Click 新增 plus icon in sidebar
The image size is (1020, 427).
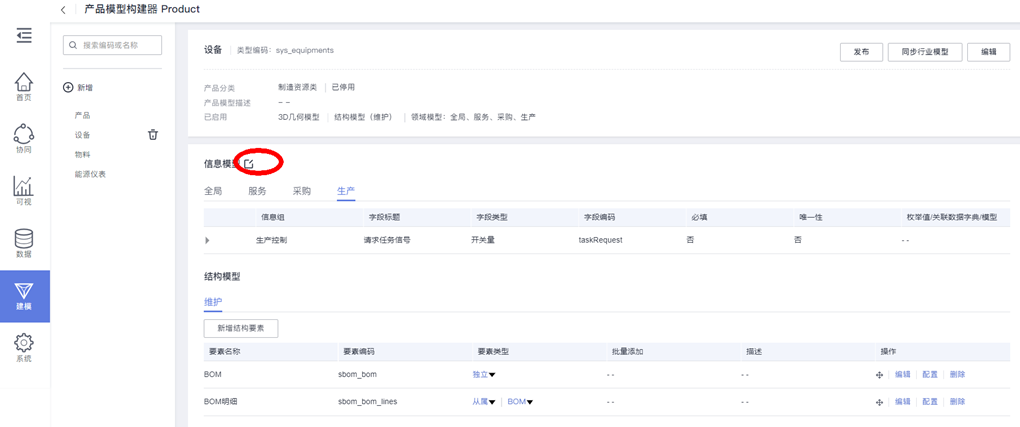click(68, 88)
